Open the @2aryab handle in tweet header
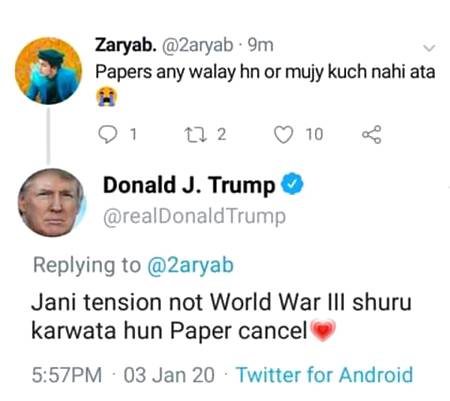The width and height of the screenshot is (450, 401). (x=197, y=45)
